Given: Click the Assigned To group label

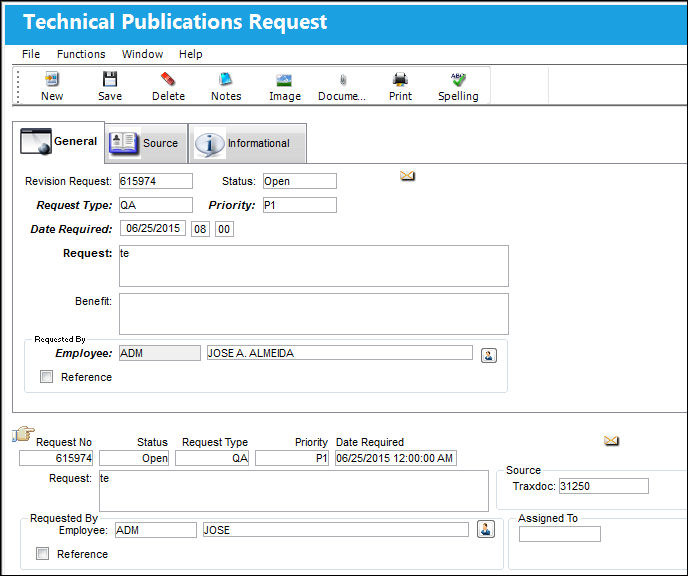Looking at the screenshot, I should 548,518.
